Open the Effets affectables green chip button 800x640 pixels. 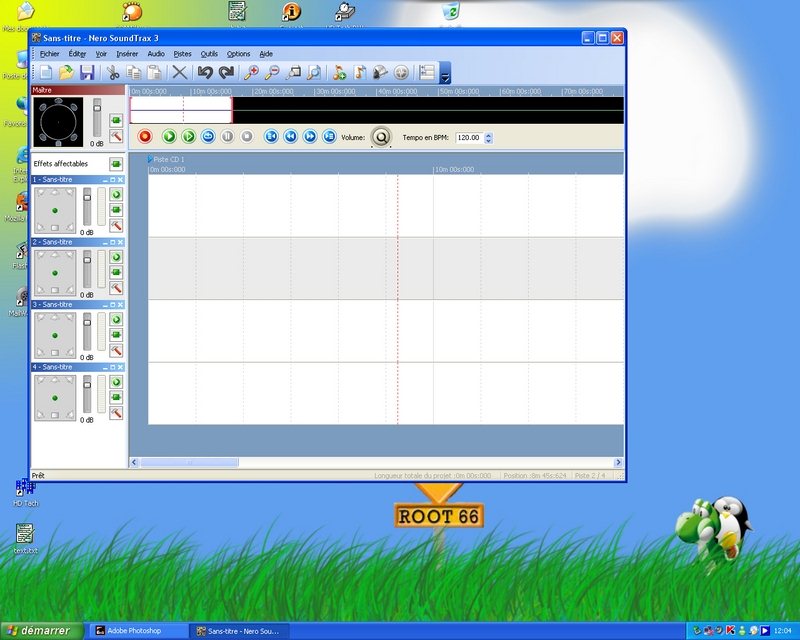[116, 164]
